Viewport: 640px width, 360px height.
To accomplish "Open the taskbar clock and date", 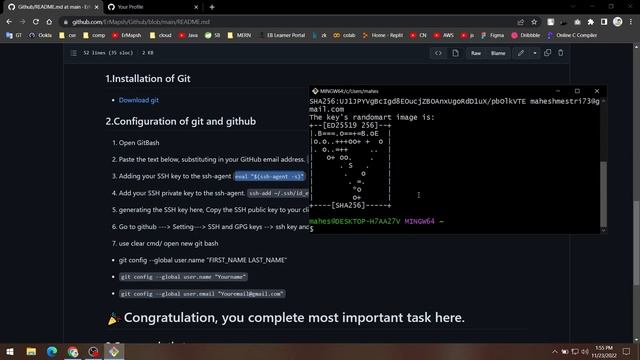I will pyautogui.click(x=604, y=351).
